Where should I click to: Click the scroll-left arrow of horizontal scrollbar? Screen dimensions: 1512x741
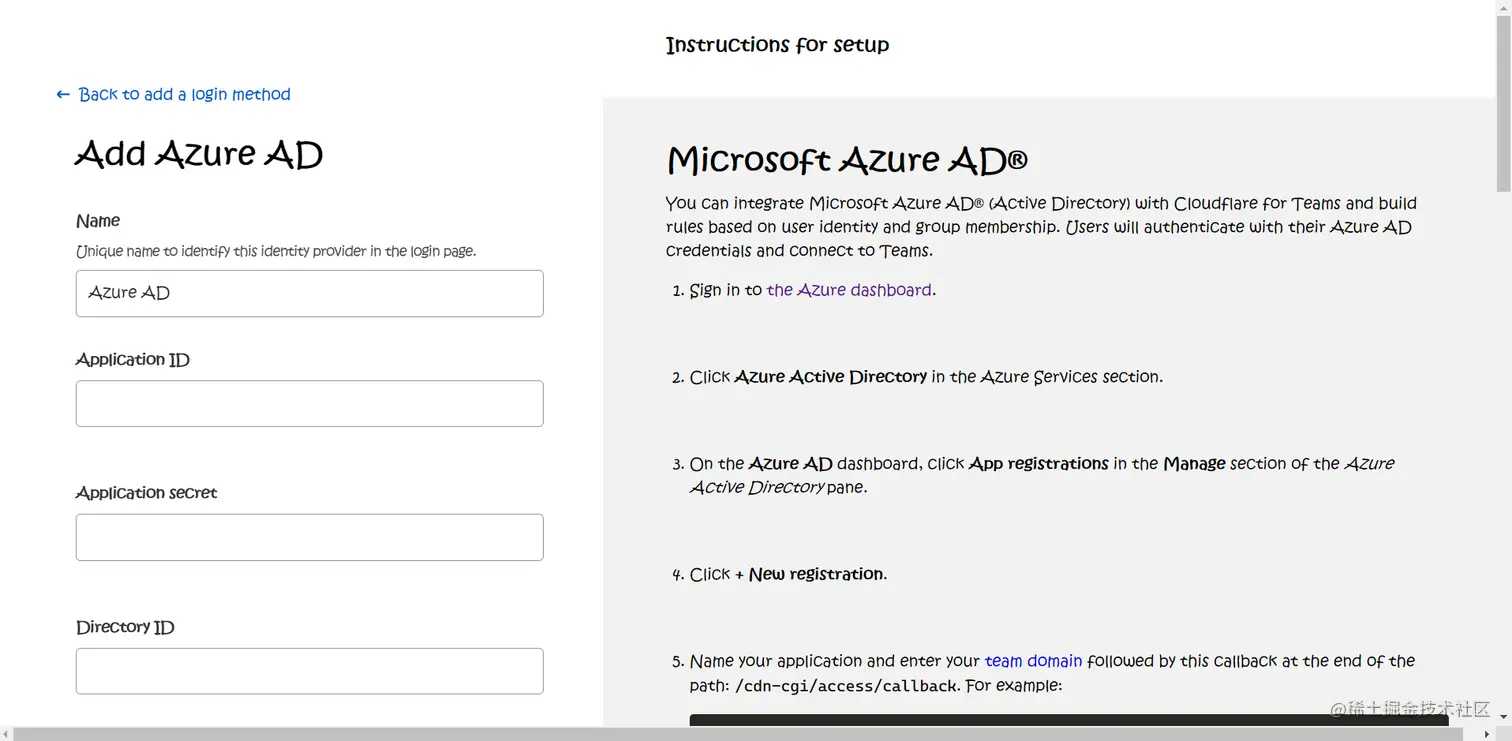coord(7,734)
